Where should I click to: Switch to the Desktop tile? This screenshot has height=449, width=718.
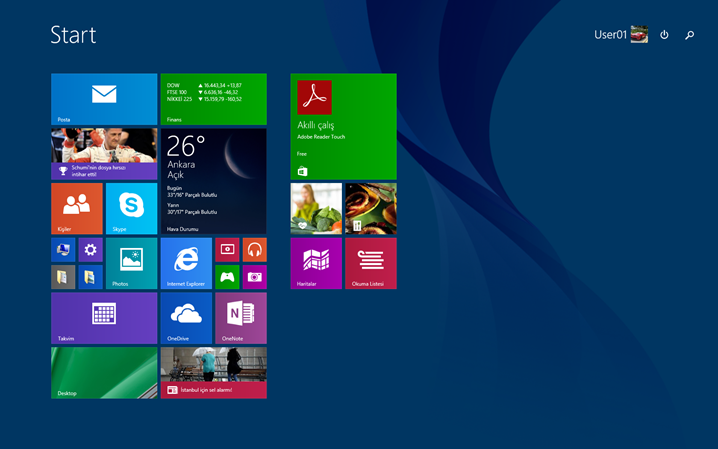tap(104, 373)
